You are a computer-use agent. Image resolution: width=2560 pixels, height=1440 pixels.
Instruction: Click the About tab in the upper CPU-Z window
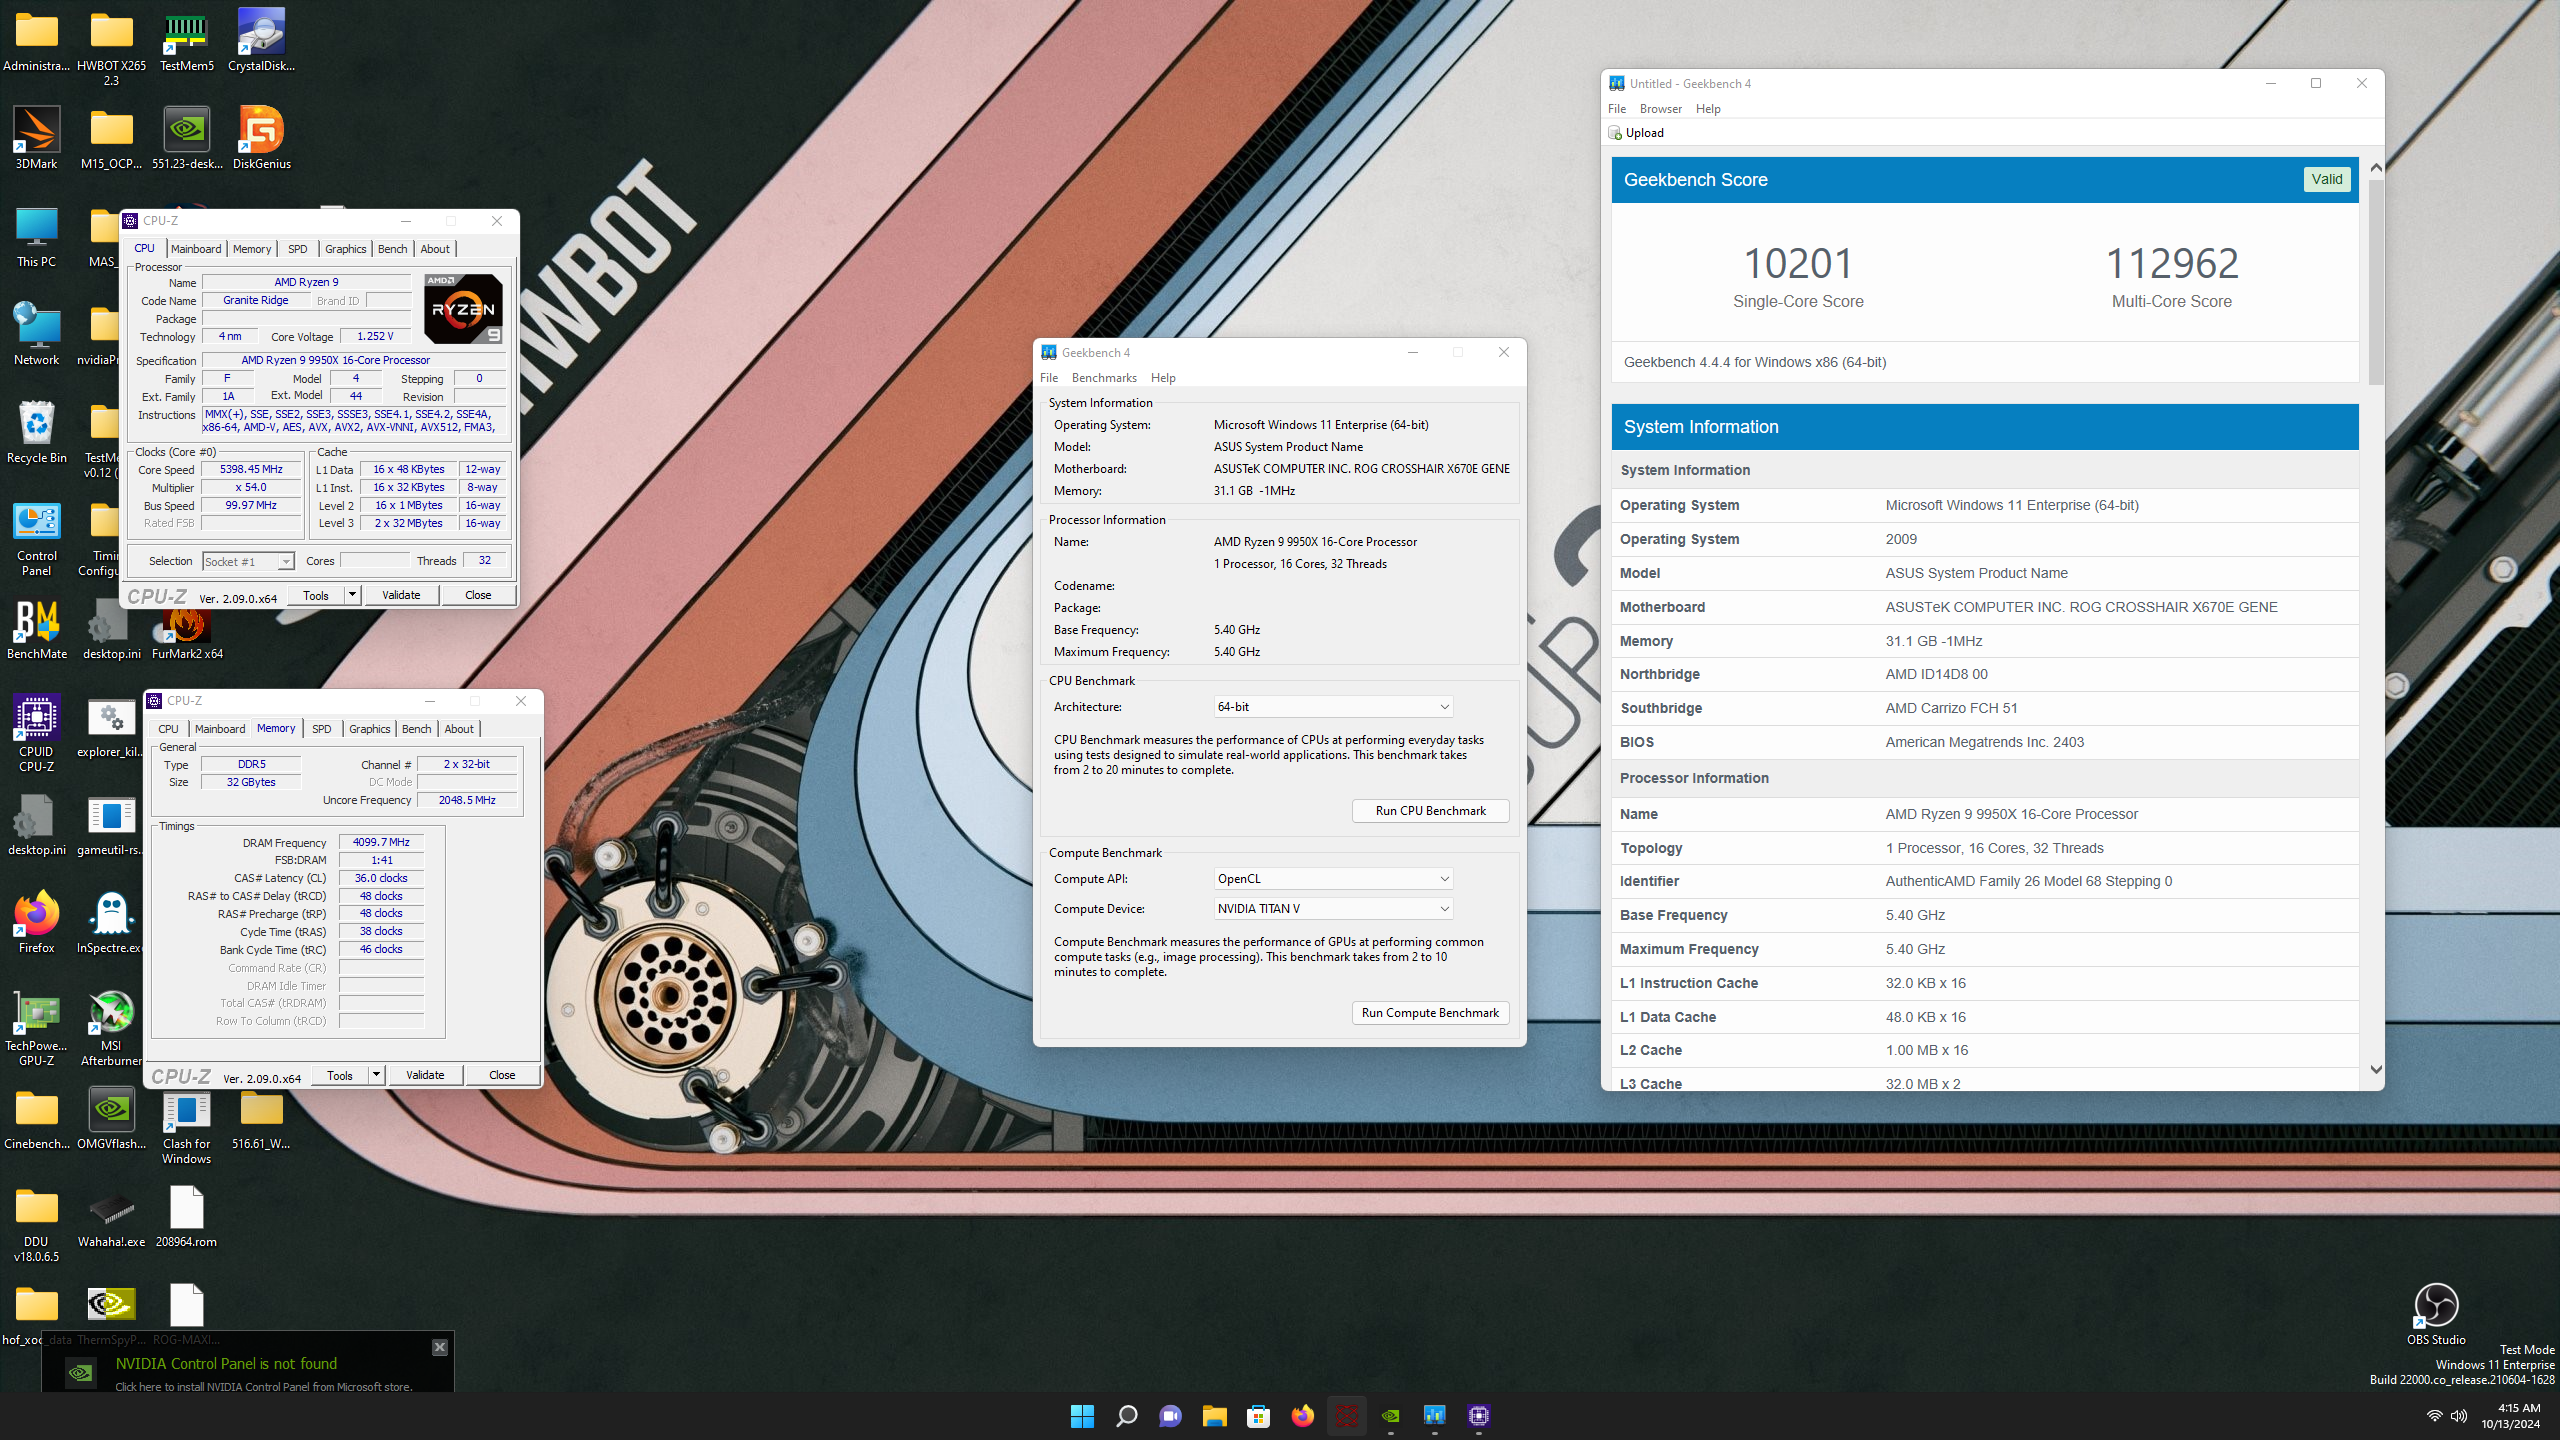click(435, 249)
